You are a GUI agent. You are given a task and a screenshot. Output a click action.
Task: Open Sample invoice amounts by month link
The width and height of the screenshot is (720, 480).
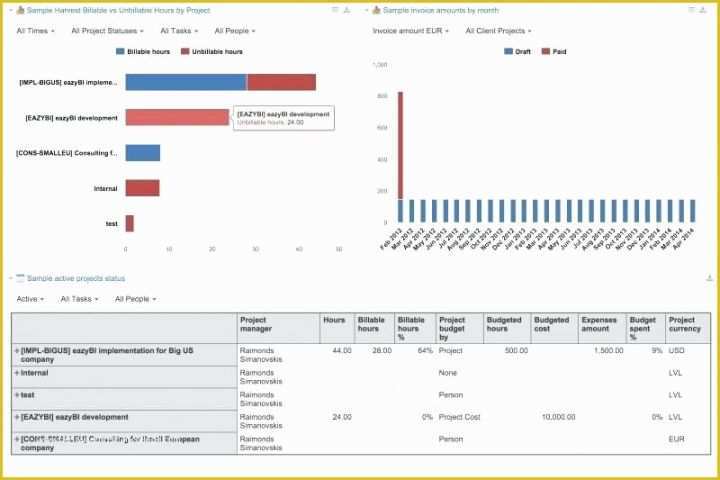click(435, 10)
